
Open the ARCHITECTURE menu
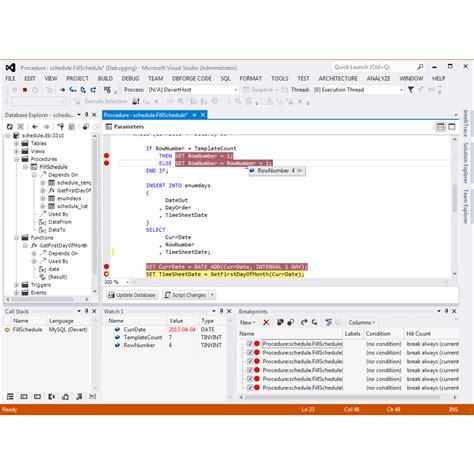338,78
